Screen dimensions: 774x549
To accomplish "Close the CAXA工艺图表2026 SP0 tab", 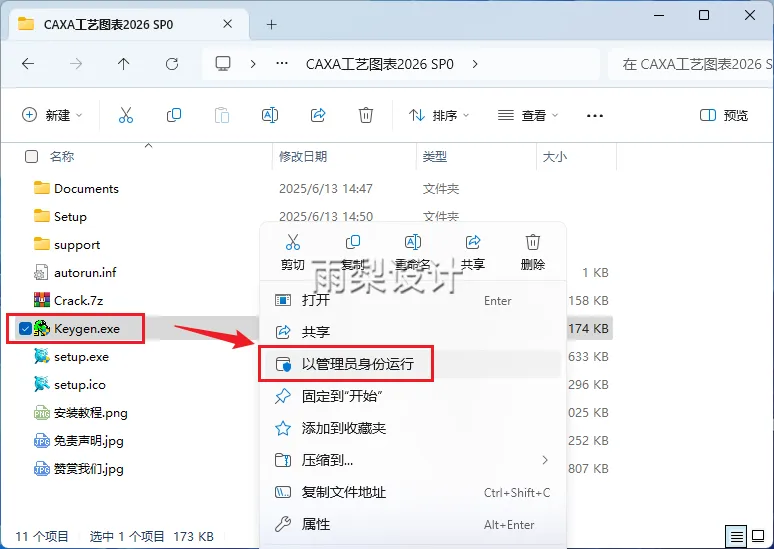I will coord(228,24).
